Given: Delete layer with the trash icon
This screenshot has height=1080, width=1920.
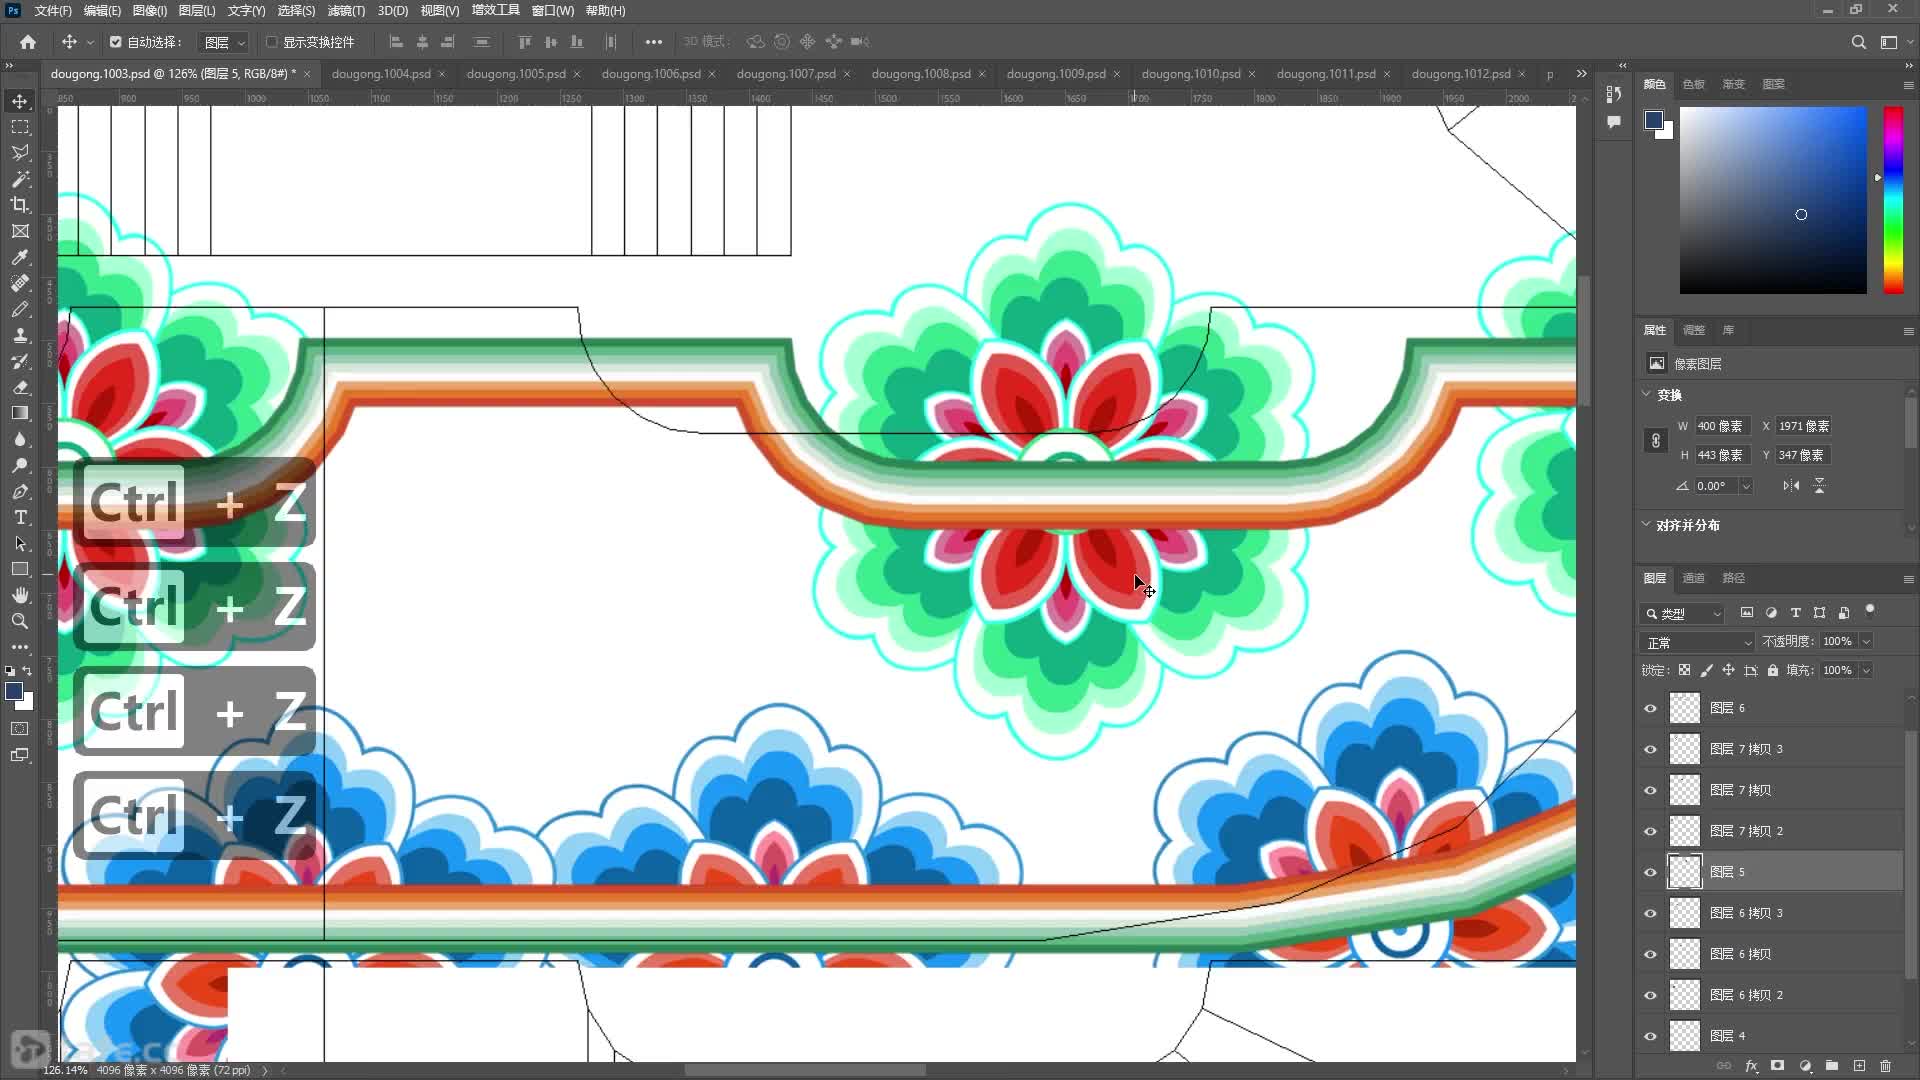Looking at the screenshot, I should coord(1886,1066).
